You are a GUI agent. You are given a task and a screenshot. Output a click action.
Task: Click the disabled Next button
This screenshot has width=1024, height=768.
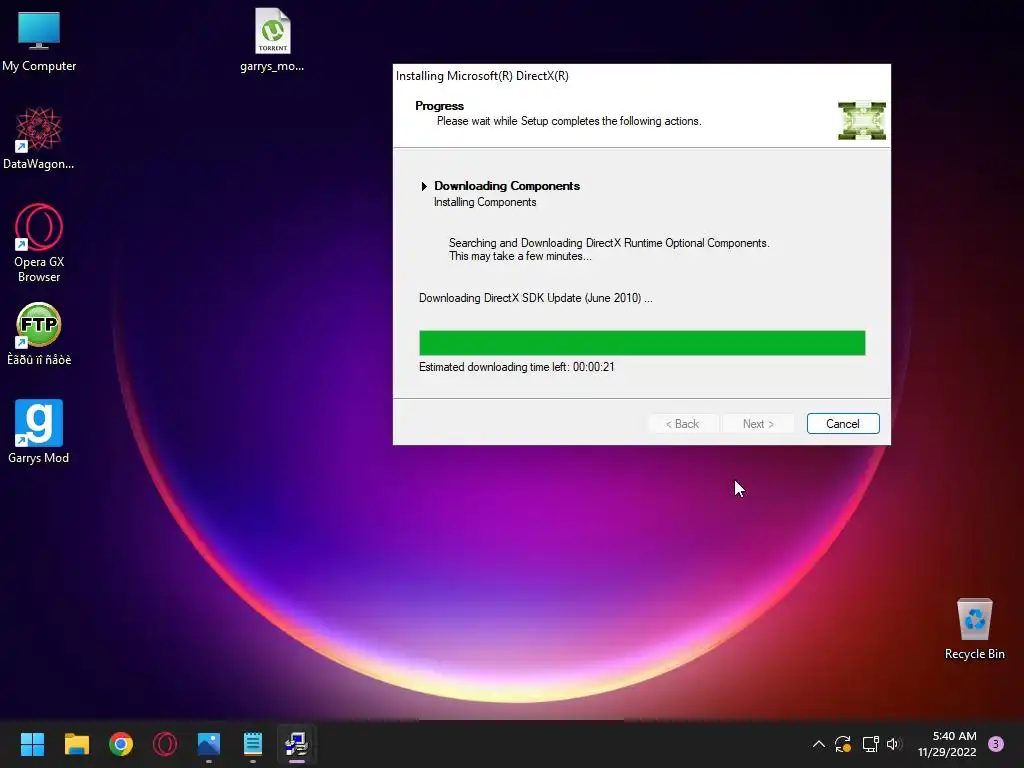pos(758,424)
